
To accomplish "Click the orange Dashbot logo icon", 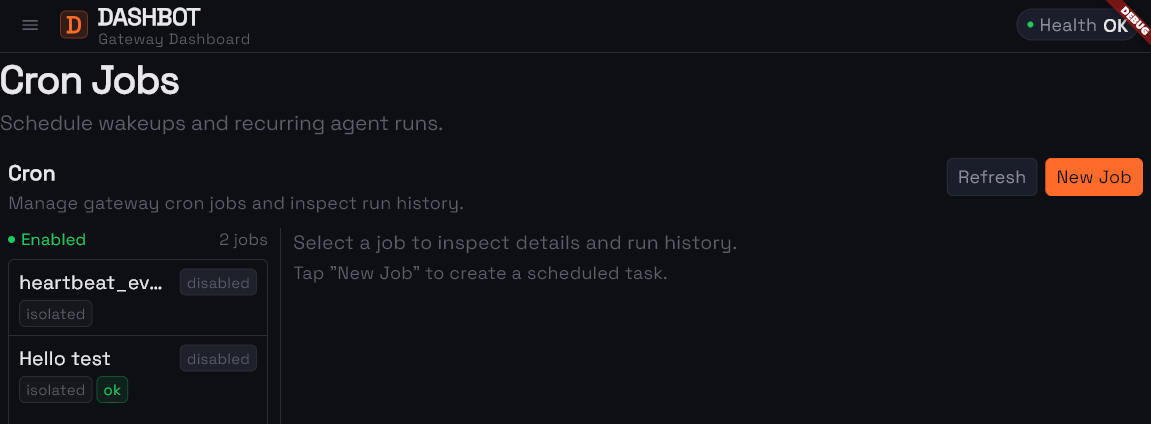I will 74,25.
